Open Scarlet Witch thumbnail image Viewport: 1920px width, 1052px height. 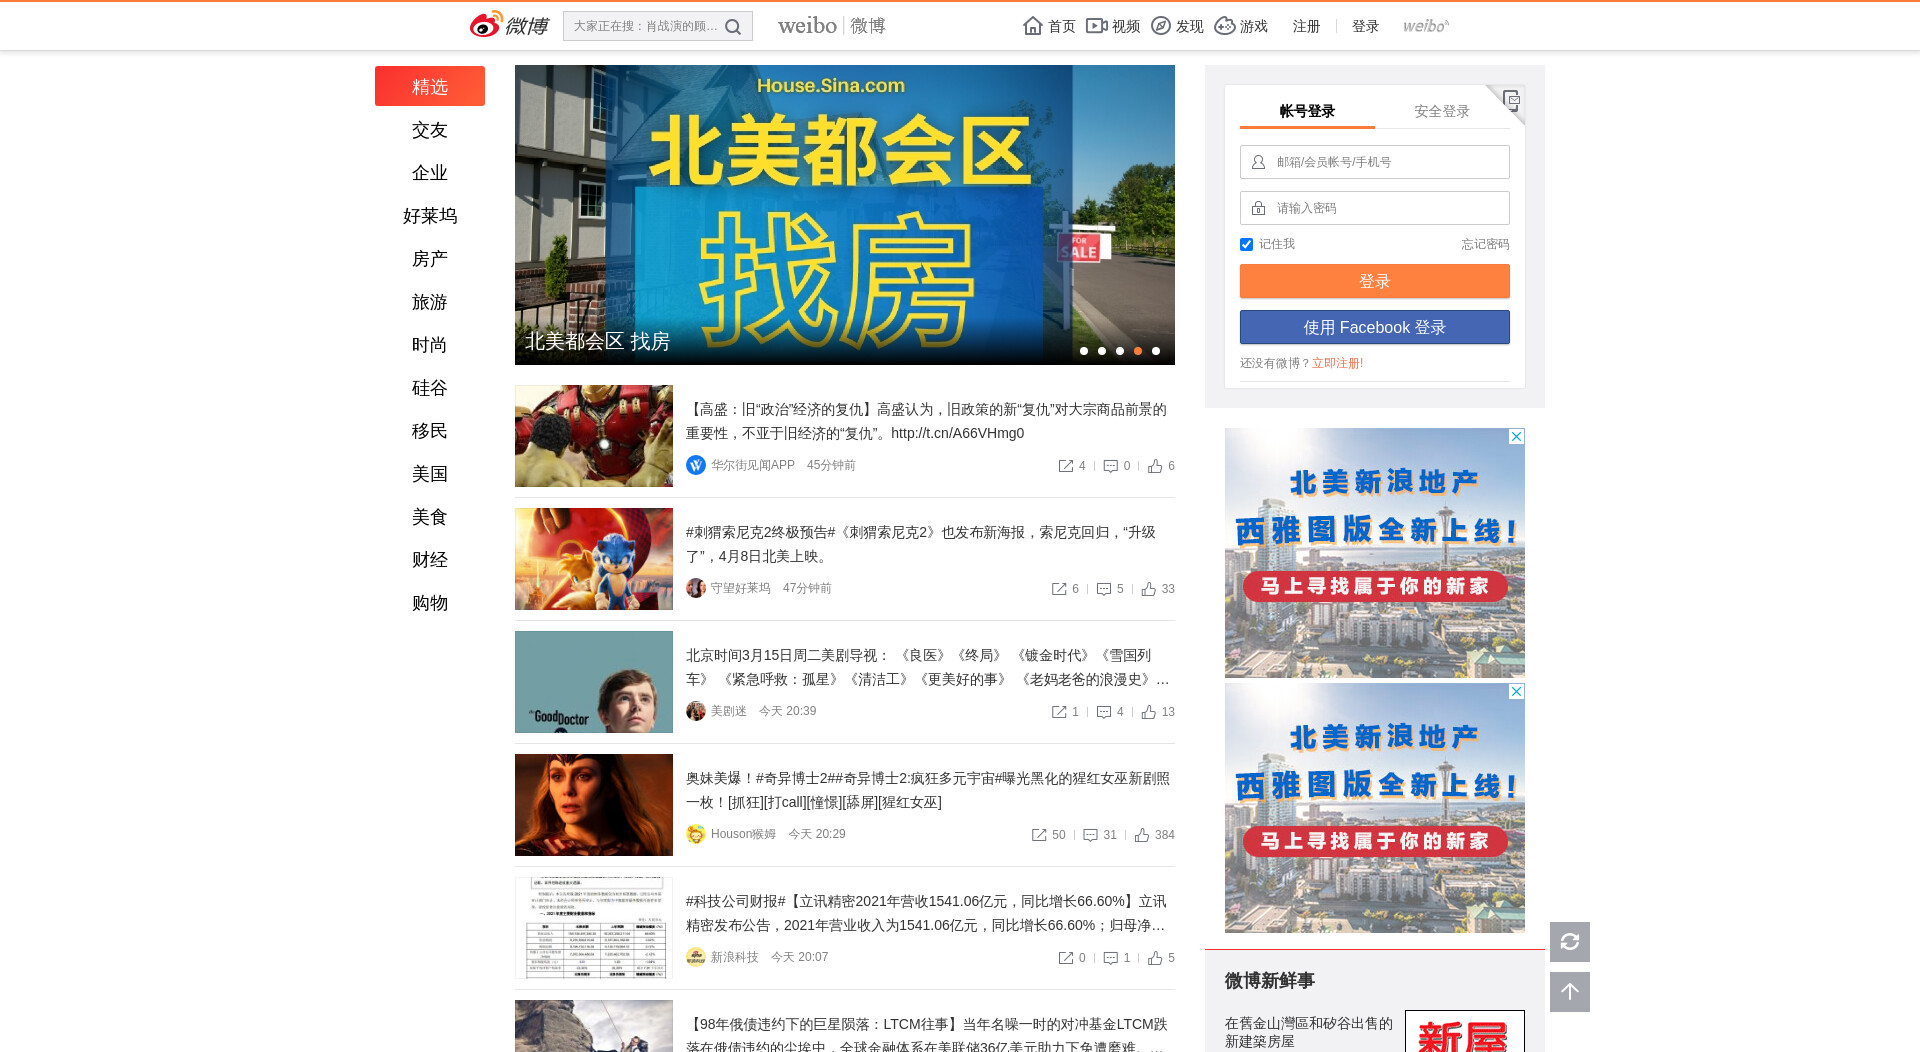[x=594, y=805]
